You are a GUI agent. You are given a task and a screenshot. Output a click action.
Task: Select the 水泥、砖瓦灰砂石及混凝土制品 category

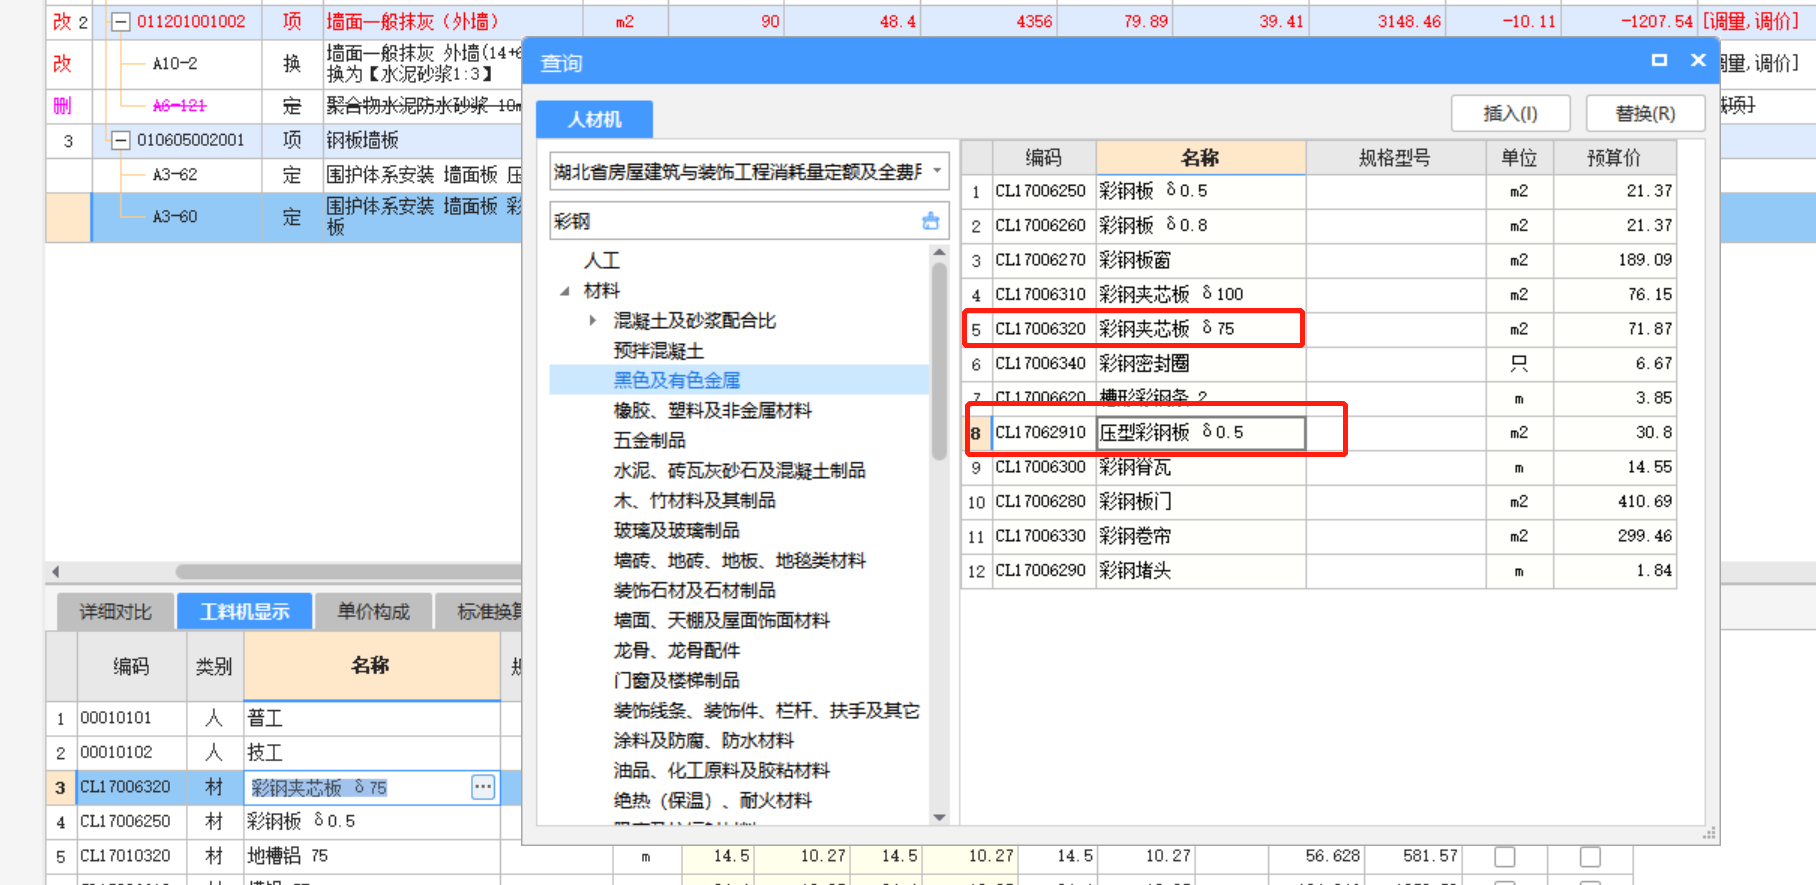pos(740,470)
